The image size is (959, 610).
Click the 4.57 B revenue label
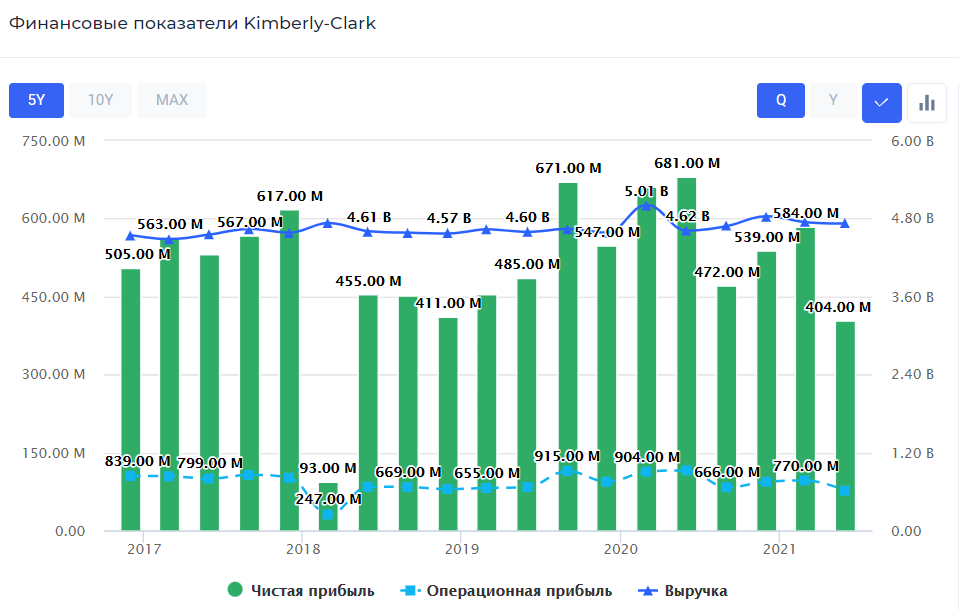pos(449,218)
